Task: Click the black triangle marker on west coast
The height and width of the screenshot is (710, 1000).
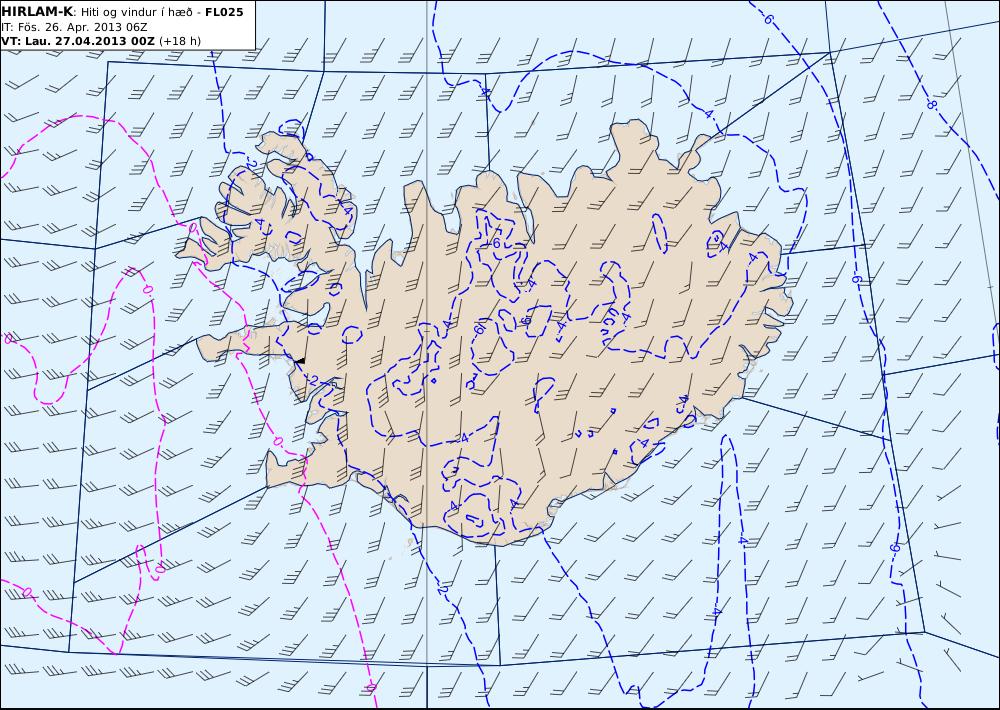Action: point(300,361)
